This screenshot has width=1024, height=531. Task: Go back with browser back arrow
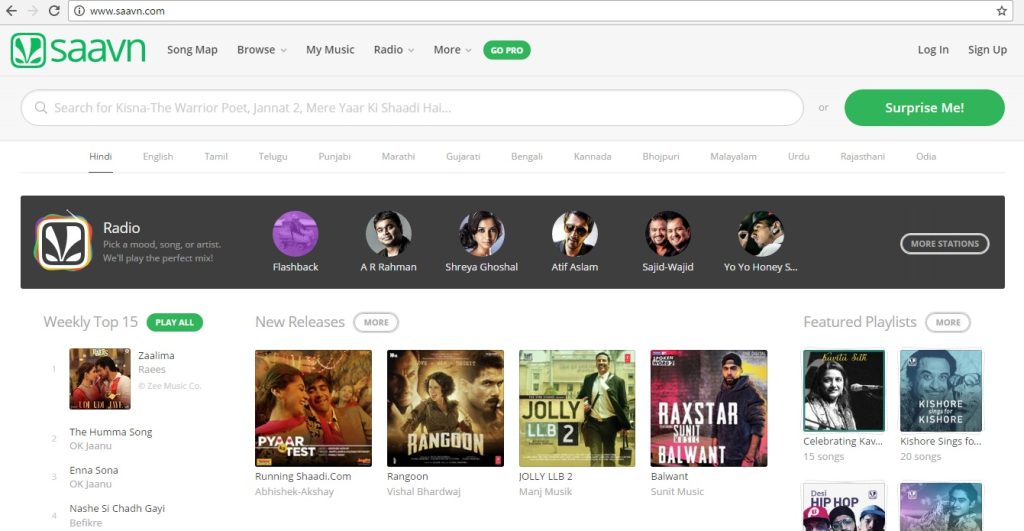click(11, 10)
